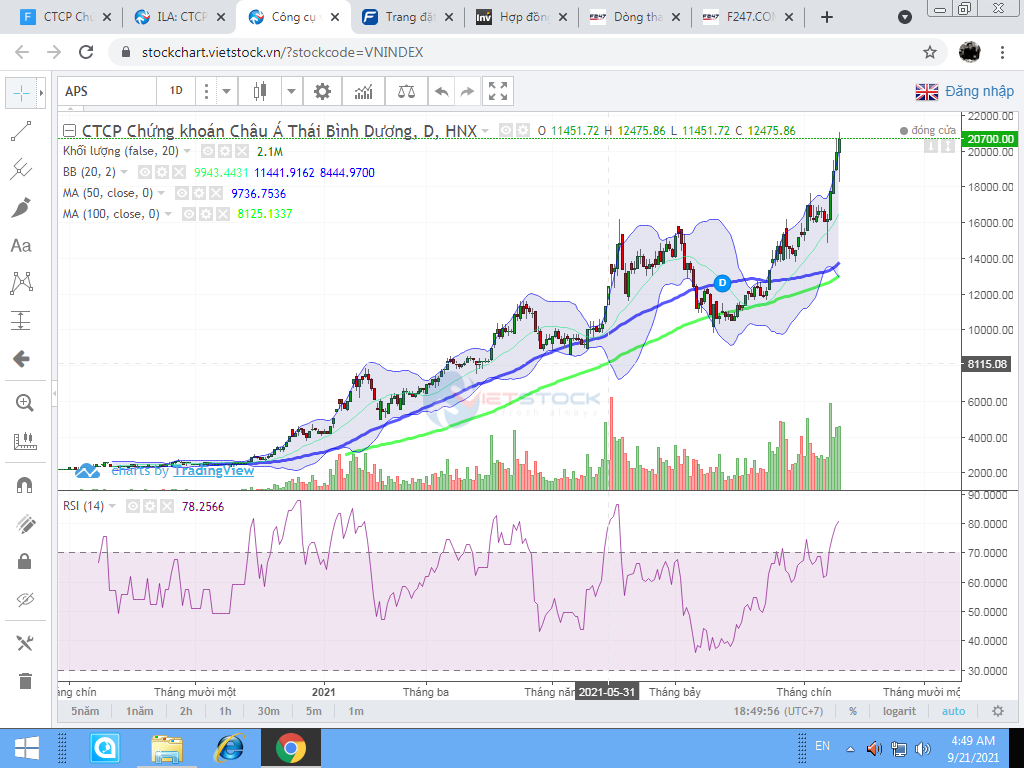Select the pitchfork drawing tool
1024x768 pixels.
[x=21, y=169]
